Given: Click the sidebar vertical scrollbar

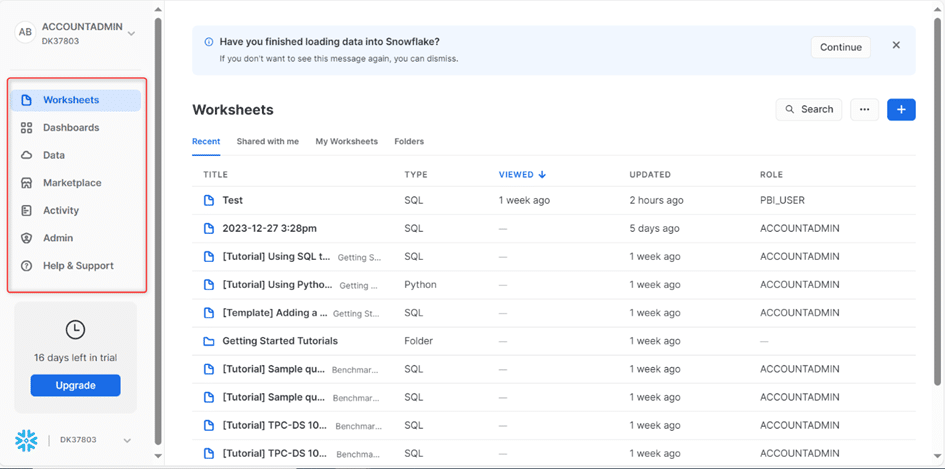Looking at the screenshot, I should tap(158, 232).
